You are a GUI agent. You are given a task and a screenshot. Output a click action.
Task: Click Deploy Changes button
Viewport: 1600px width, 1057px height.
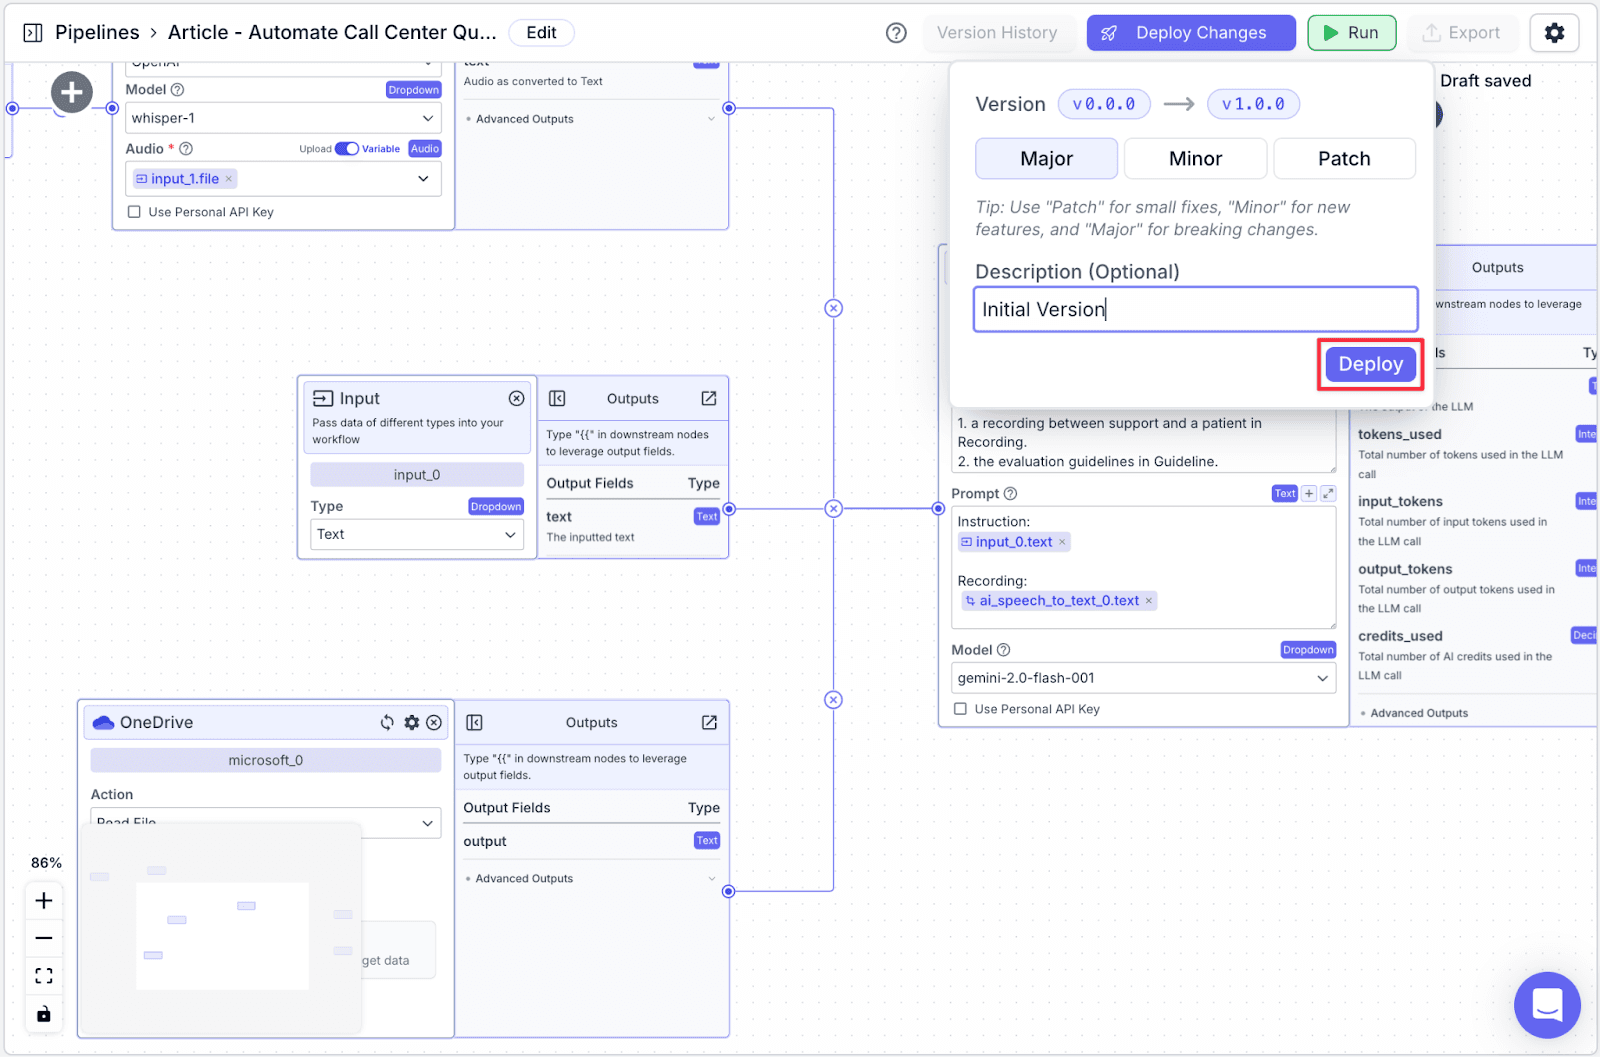(1191, 33)
